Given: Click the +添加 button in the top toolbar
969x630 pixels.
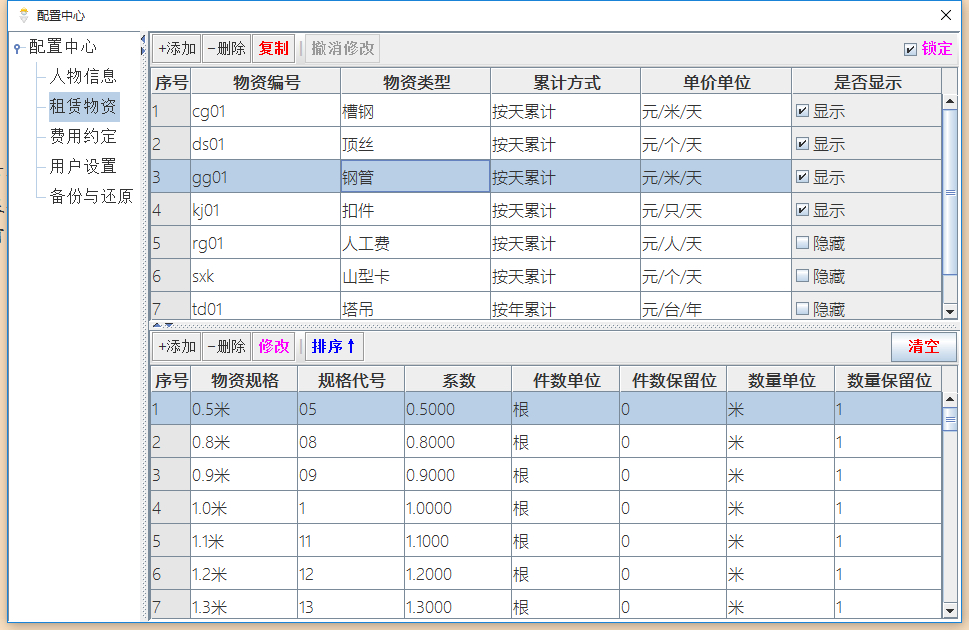Looking at the screenshot, I should 178,48.
